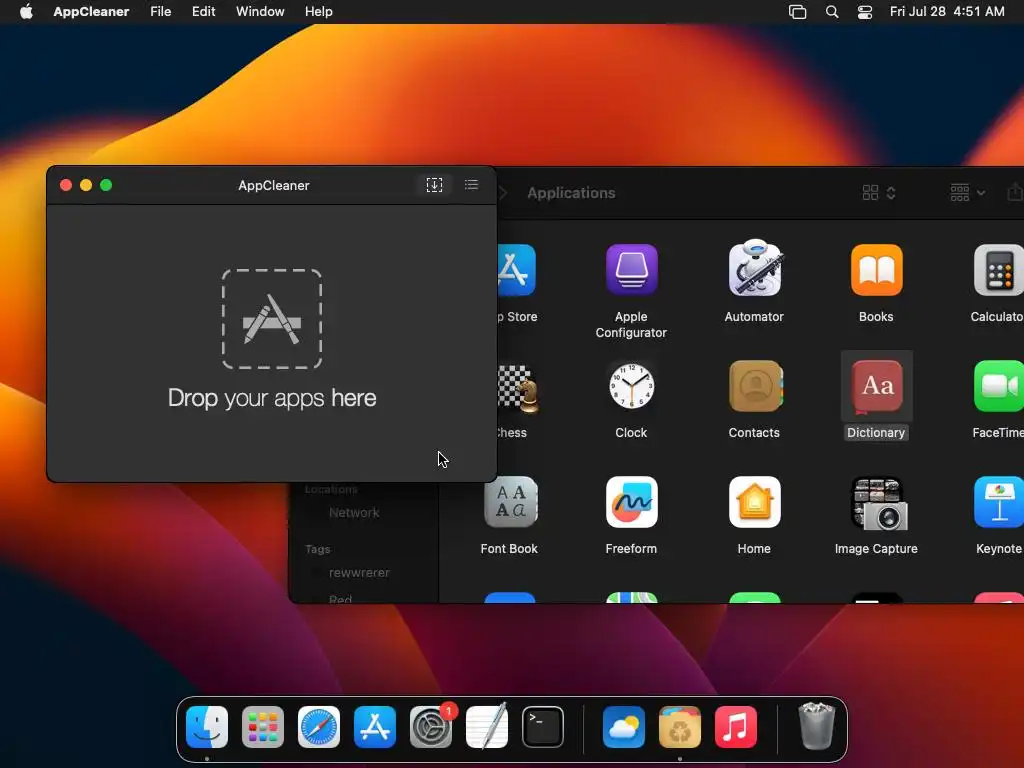1024x768 pixels.
Task: Select the Freeform app in Finder
Action: (x=631, y=502)
